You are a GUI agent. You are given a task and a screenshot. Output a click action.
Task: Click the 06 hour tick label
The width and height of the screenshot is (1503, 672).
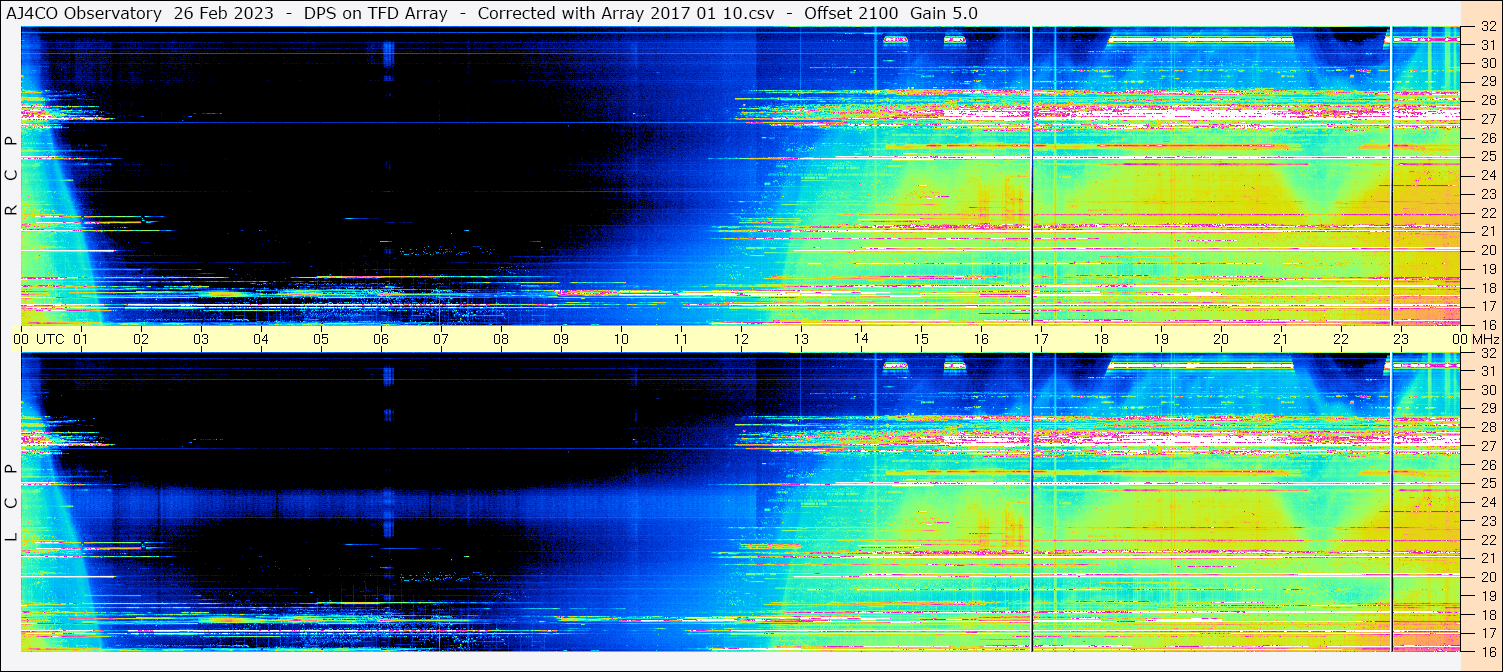point(381,339)
